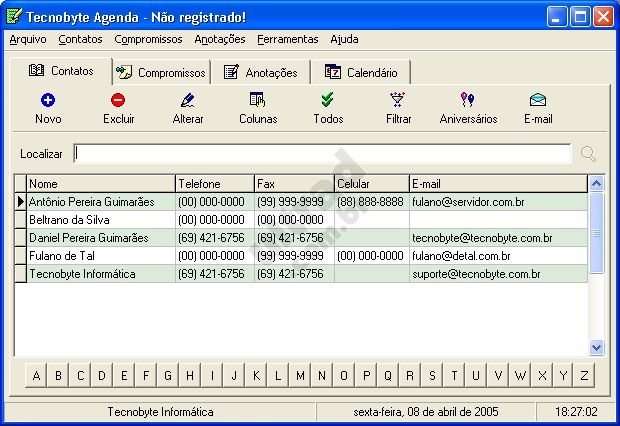620x426 pixels.
Task: Show all contacts with Todos
Action: pos(328,100)
